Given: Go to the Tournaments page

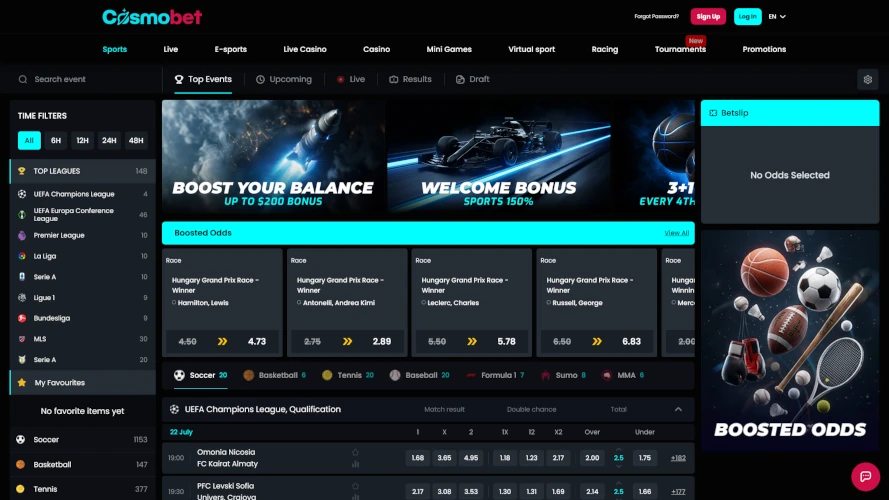Looking at the screenshot, I should coord(680,49).
